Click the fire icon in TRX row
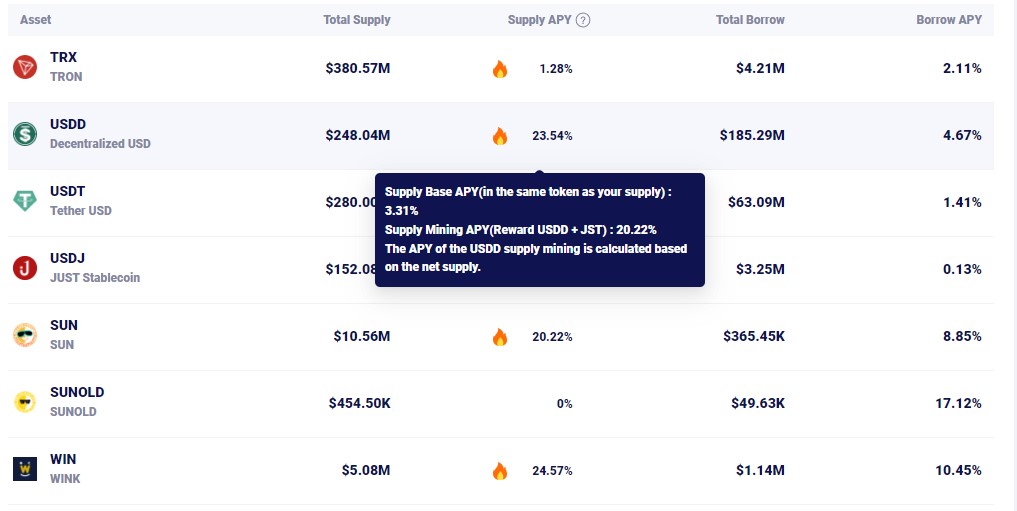Viewport: 1017px width, 511px height. pos(500,69)
